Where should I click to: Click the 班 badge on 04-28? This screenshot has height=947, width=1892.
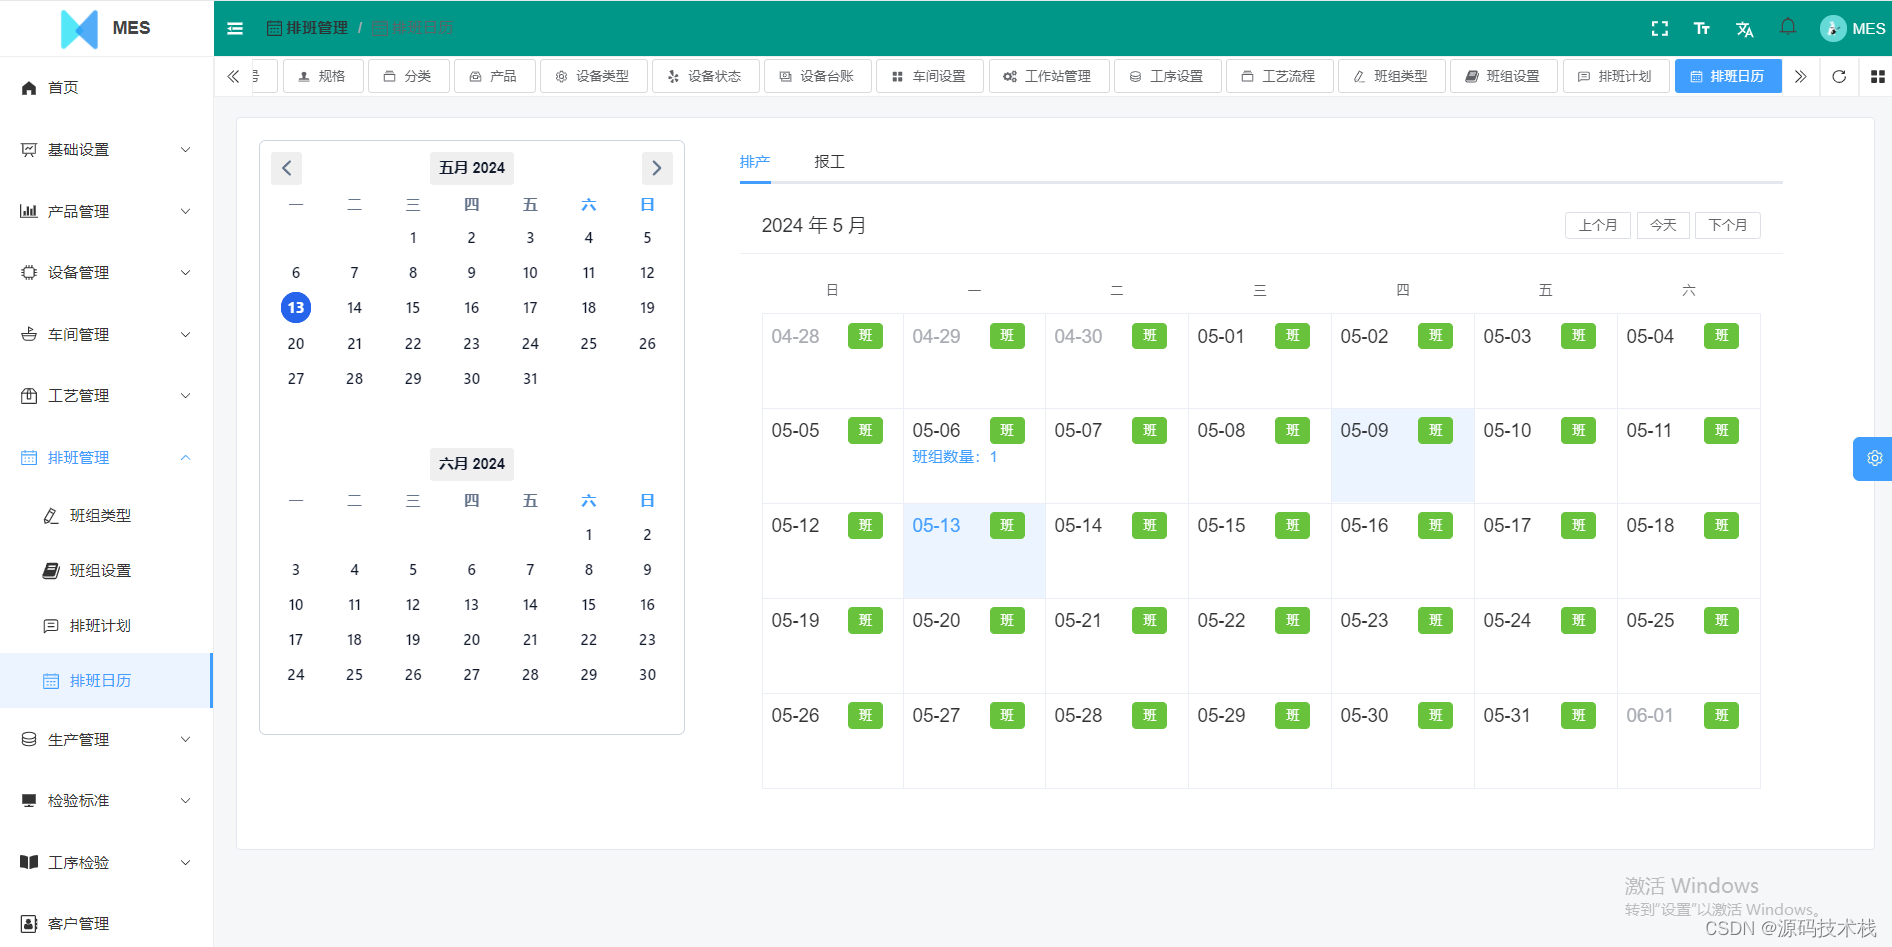click(865, 336)
